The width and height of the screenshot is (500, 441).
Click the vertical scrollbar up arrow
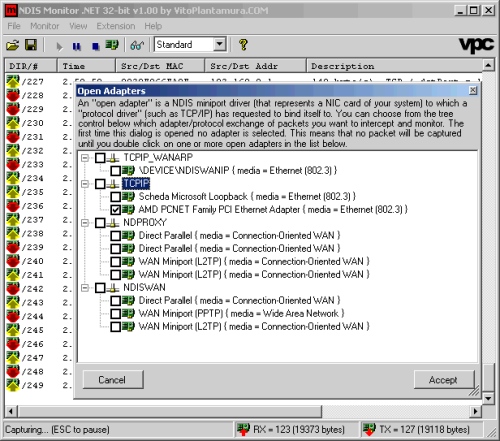point(488,65)
